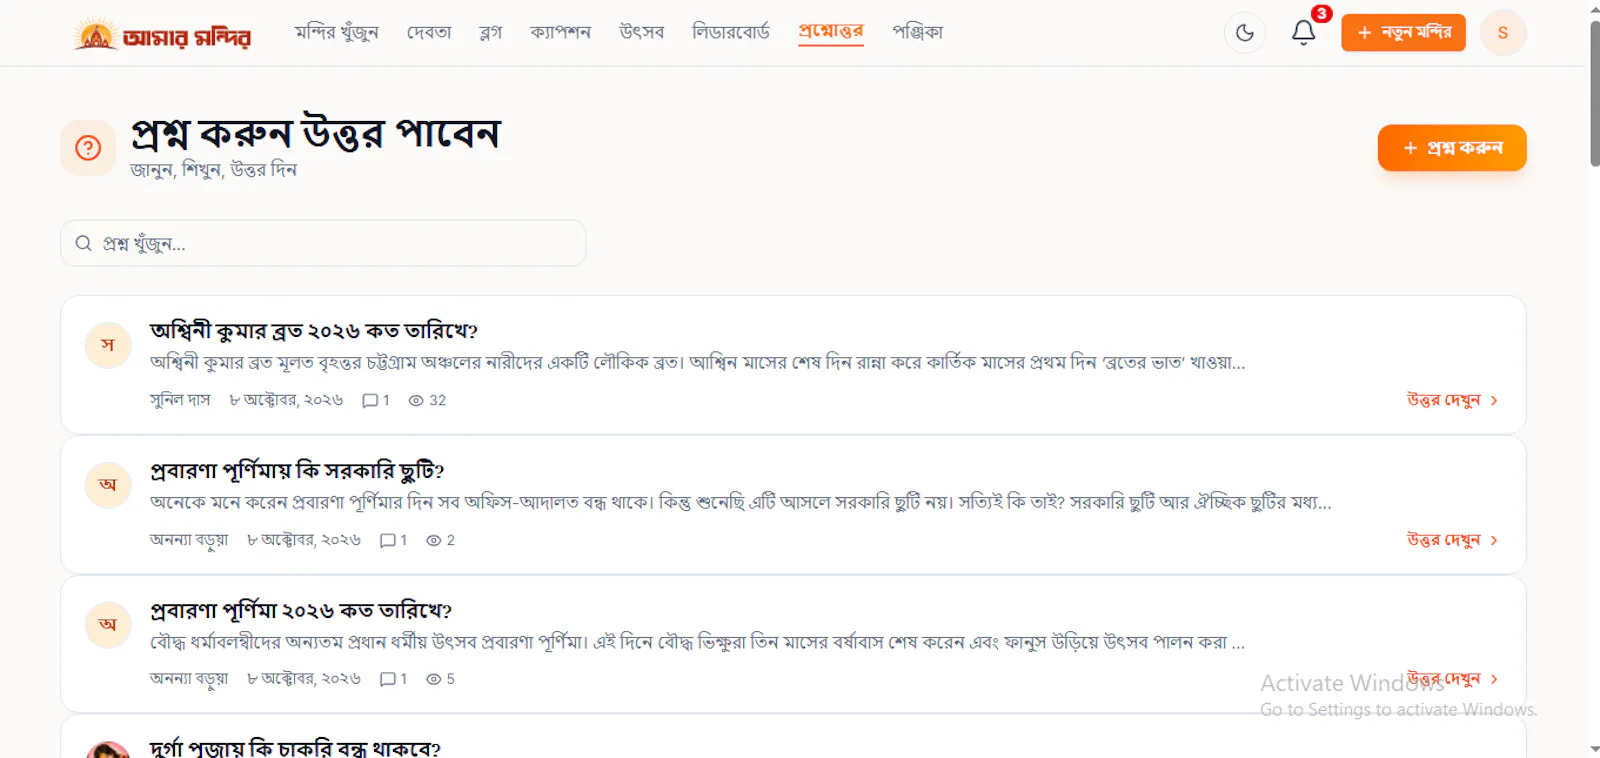Click views eye icon on অশ্বিনী কুমার ব্রত question

416,400
